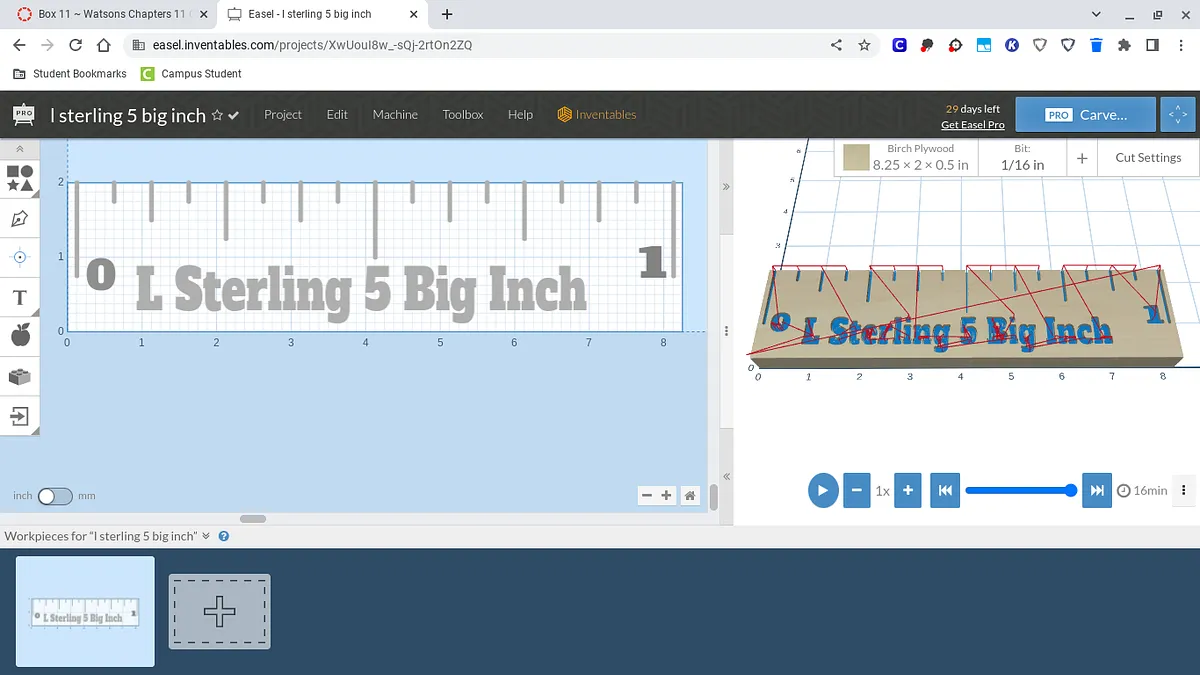This screenshot has height=675, width=1200.
Task: Select the Shapes tool in left toolbar
Action: pyautogui.click(x=20, y=178)
